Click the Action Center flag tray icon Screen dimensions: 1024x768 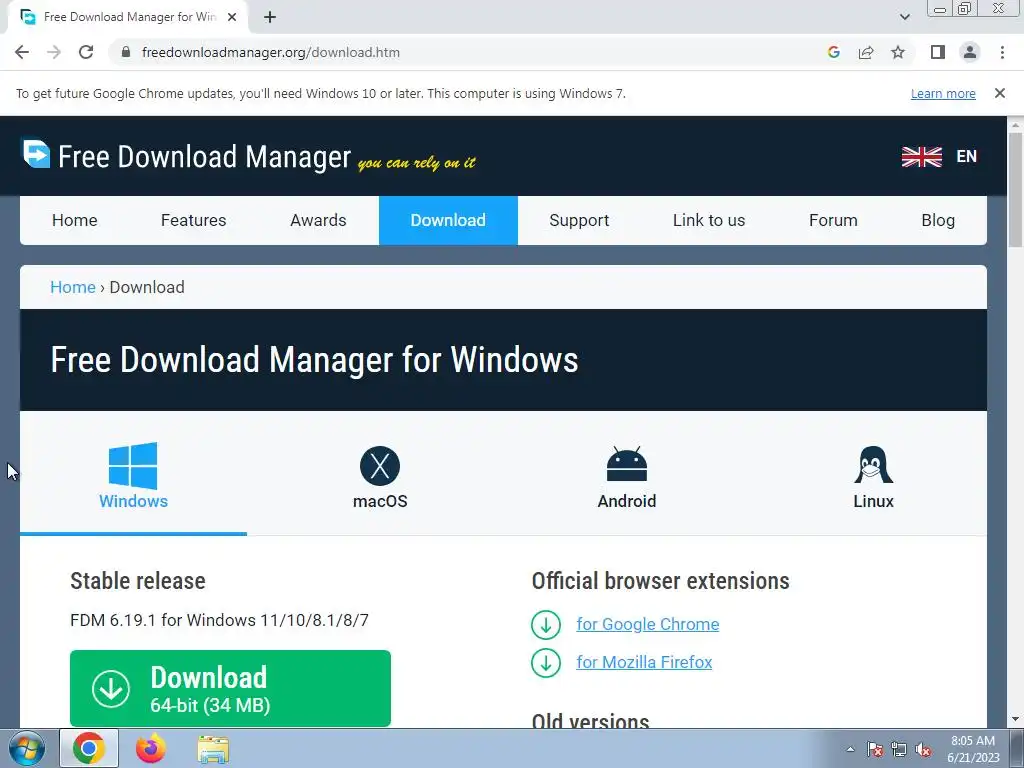point(875,750)
